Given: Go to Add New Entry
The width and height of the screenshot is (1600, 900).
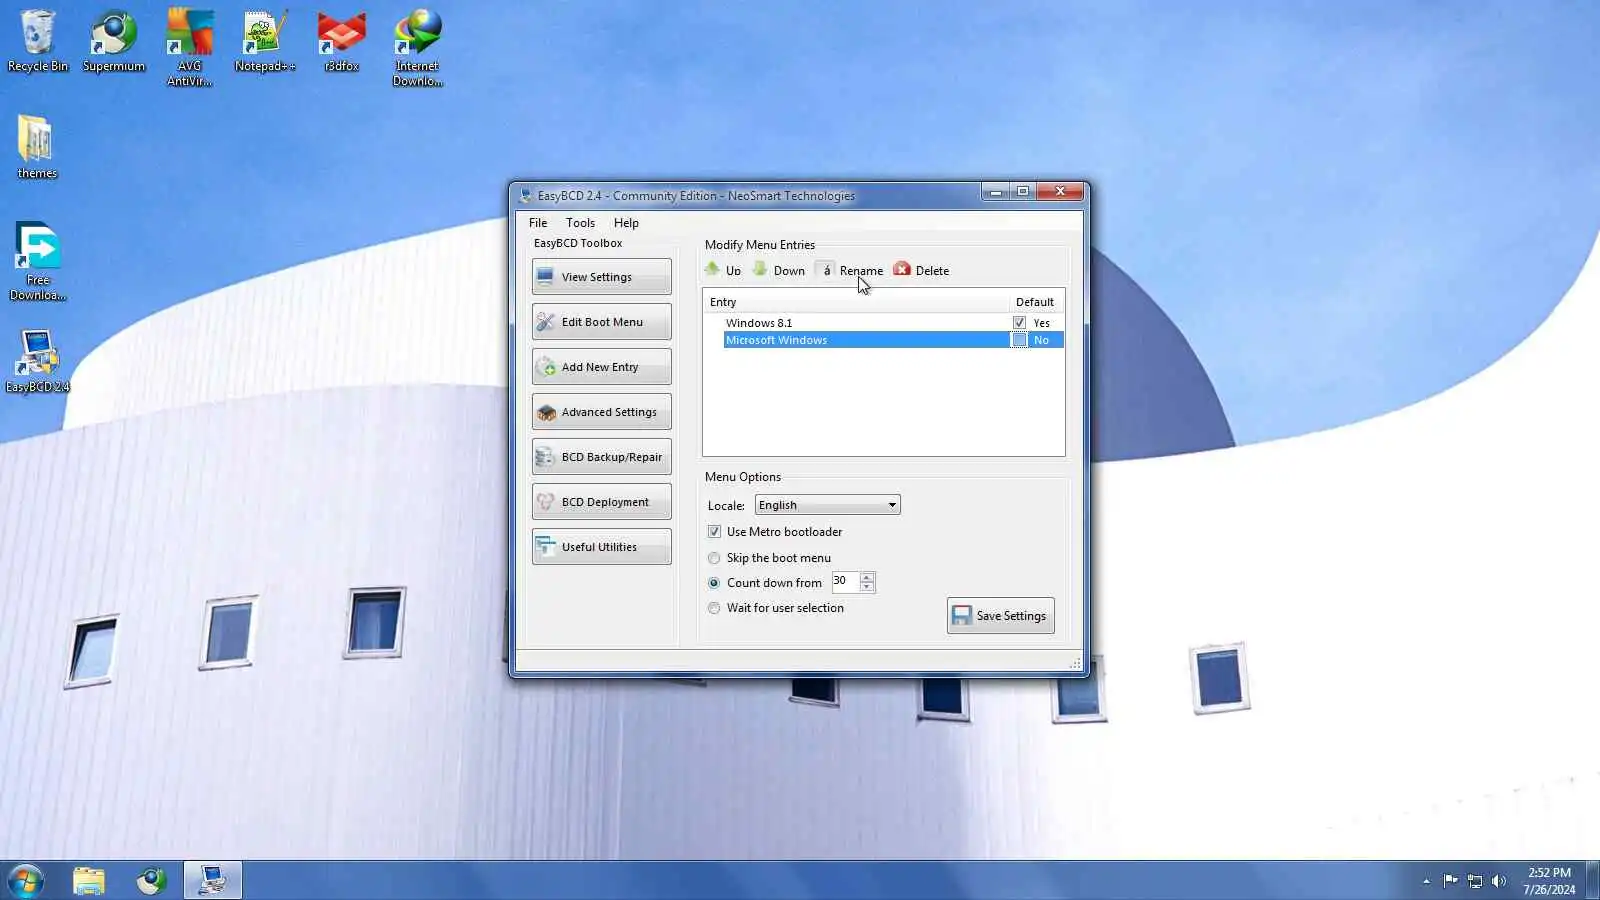Looking at the screenshot, I should pos(601,367).
